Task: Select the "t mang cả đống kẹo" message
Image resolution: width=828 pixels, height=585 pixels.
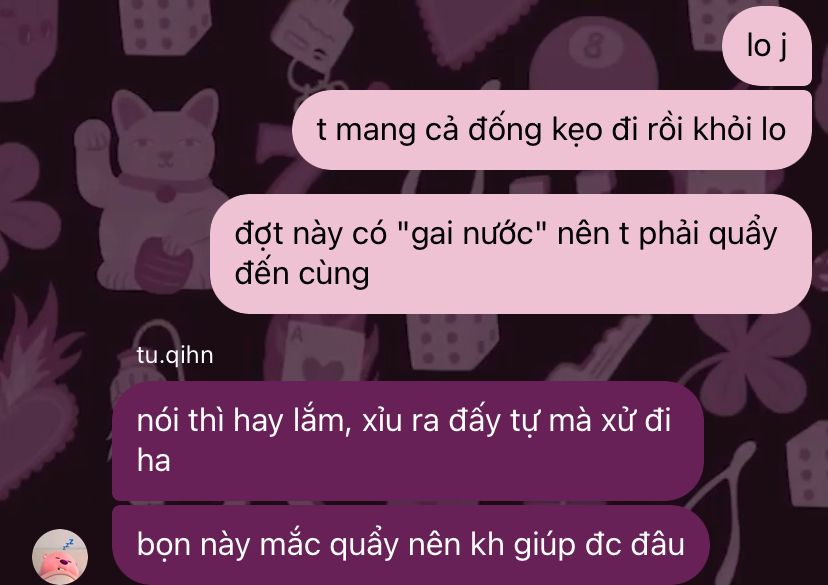Action: (x=551, y=130)
